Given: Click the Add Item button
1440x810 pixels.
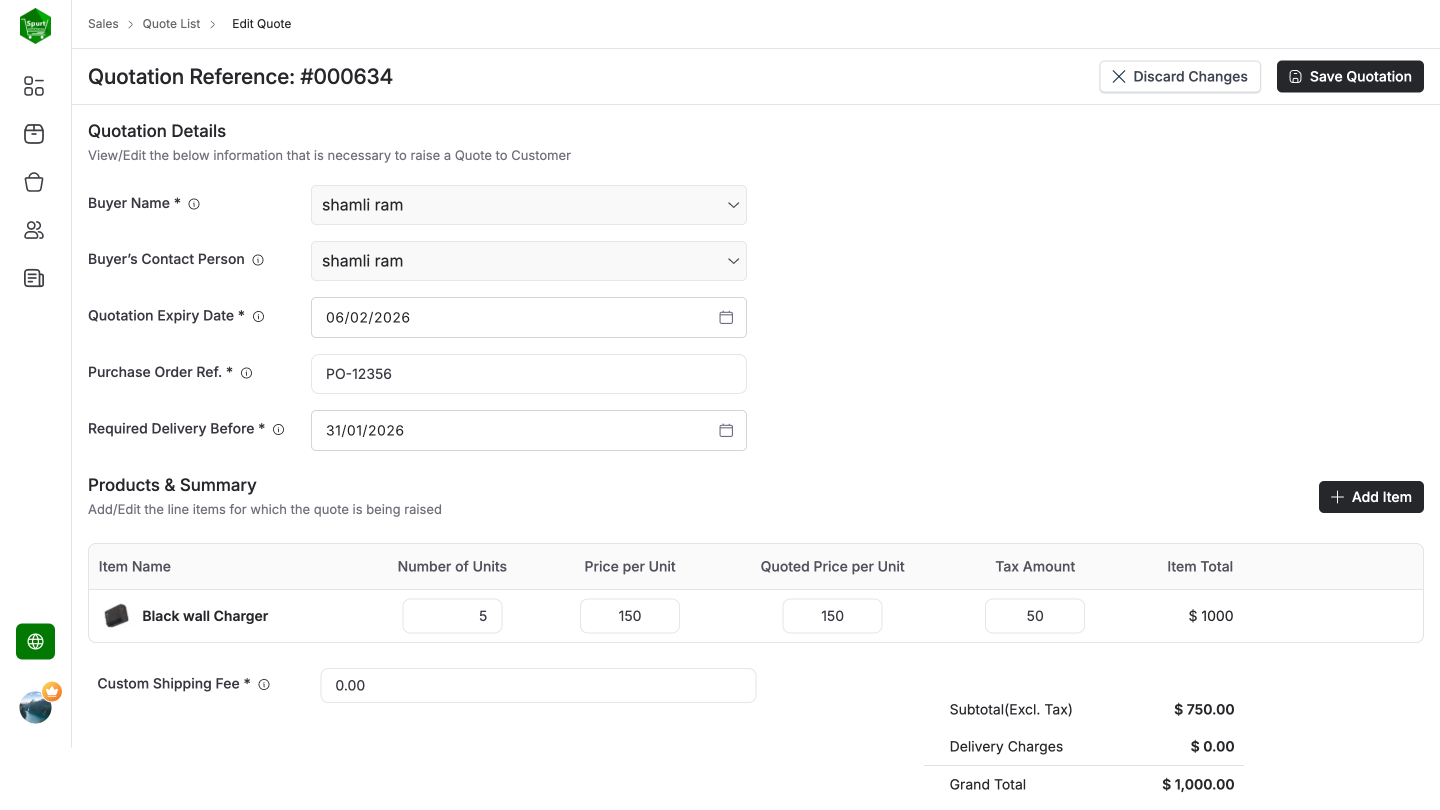Looking at the screenshot, I should (x=1370, y=497).
